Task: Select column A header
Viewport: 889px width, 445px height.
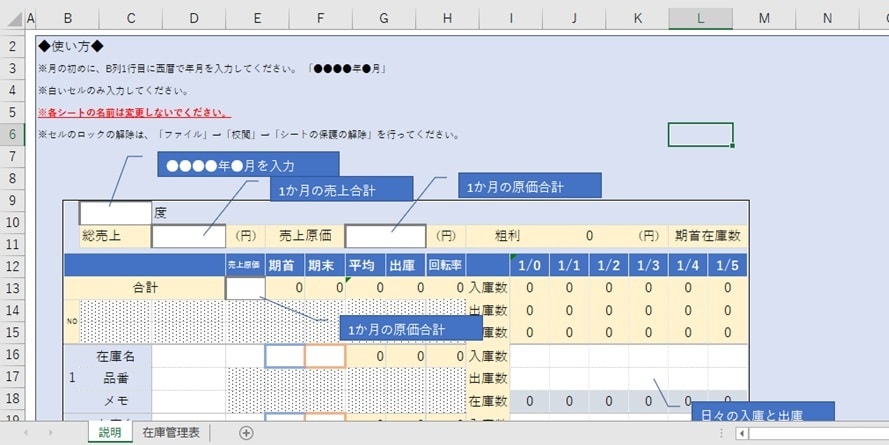Action: pos(31,19)
